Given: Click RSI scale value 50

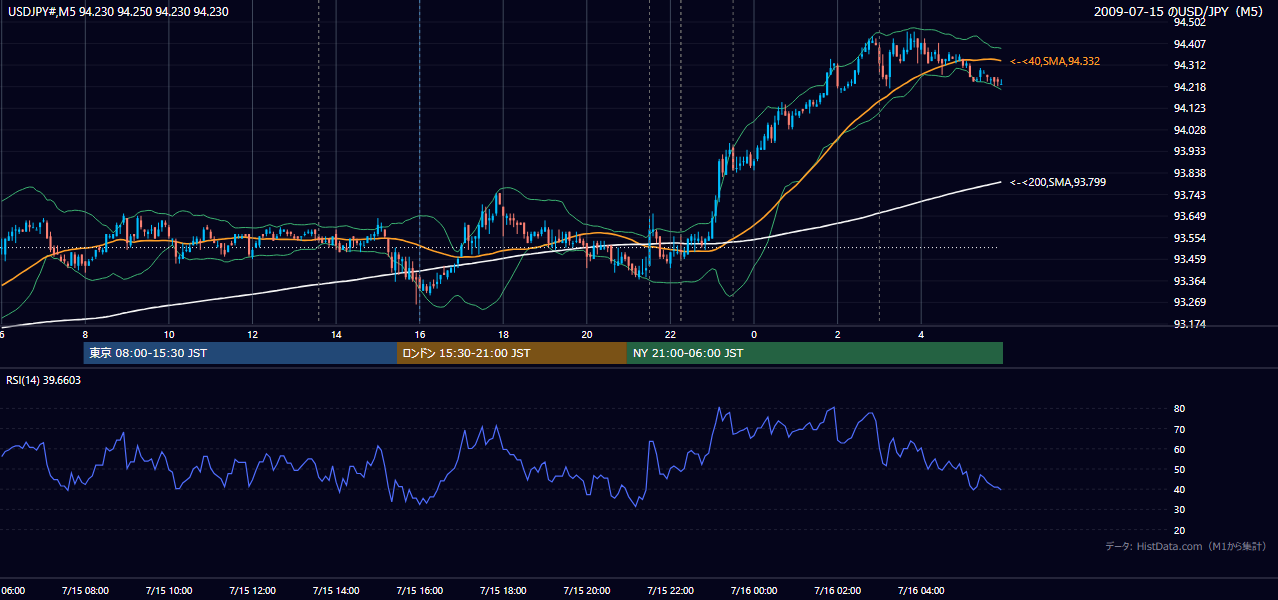Looking at the screenshot, I should (1180, 469).
